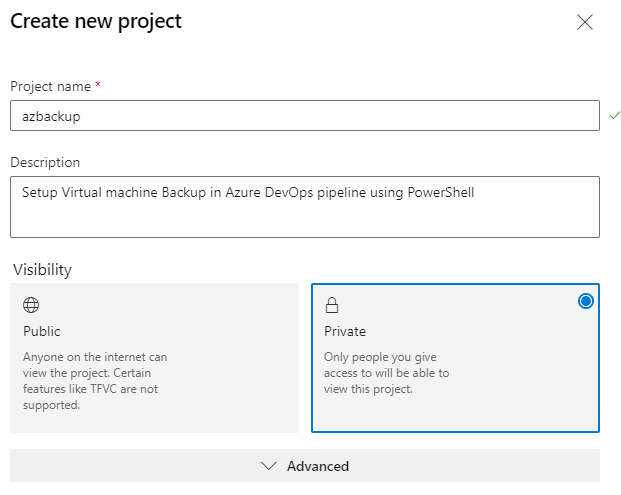
Task: Click the Private radio button circle
Action: (x=585, y=301)
